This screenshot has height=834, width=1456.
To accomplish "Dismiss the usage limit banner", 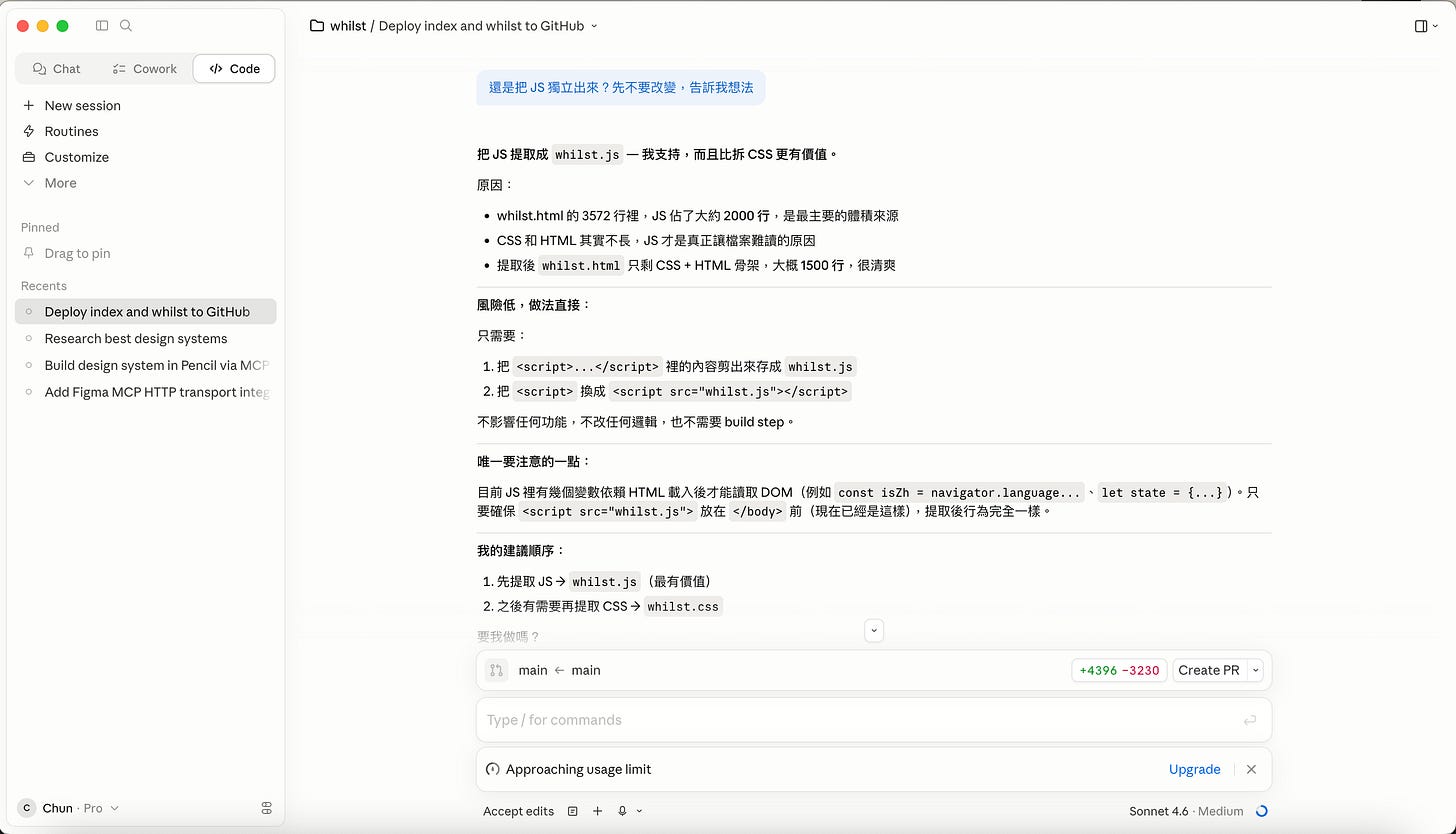I will (x=1251, y=770).
